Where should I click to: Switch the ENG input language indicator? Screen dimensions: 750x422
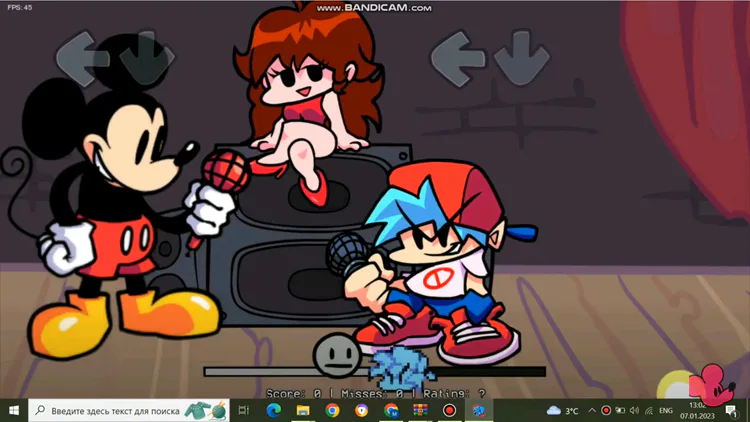click(x=666, y=411)
